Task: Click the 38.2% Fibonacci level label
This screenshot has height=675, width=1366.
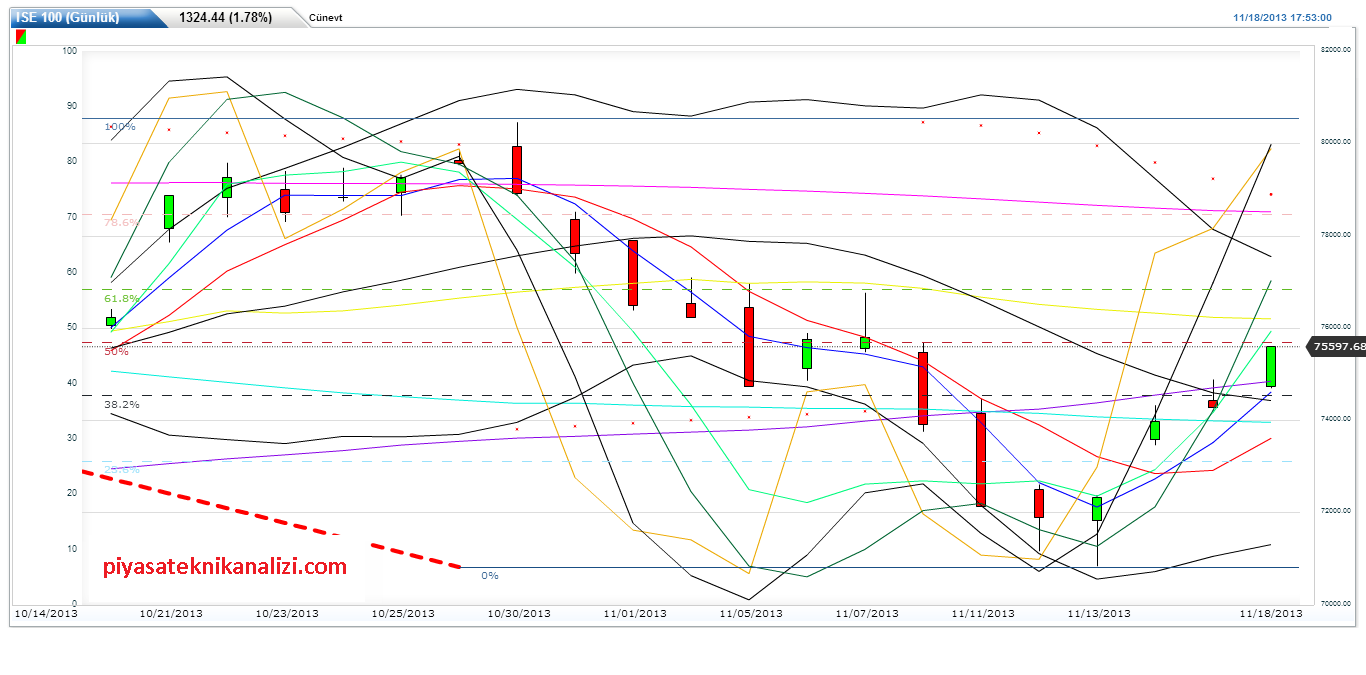Action: point(121,404)
